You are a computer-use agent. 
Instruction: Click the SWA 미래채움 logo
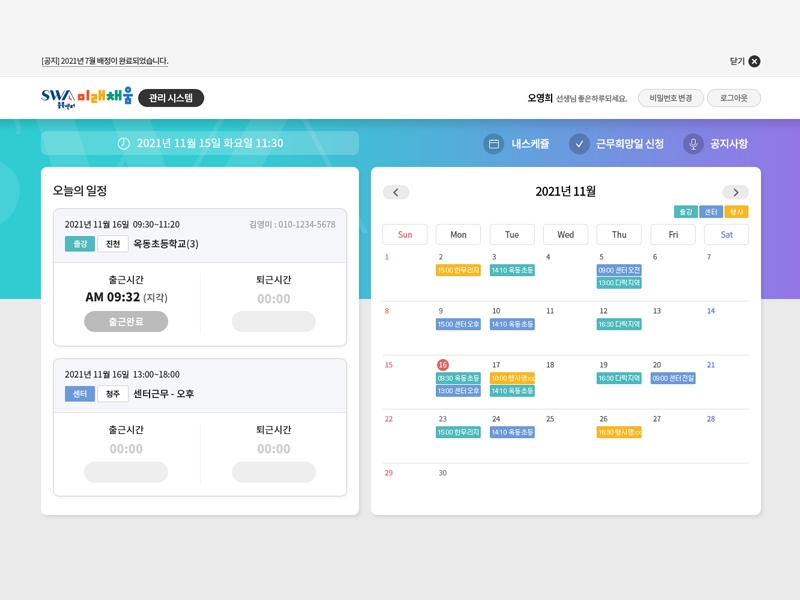87,97
